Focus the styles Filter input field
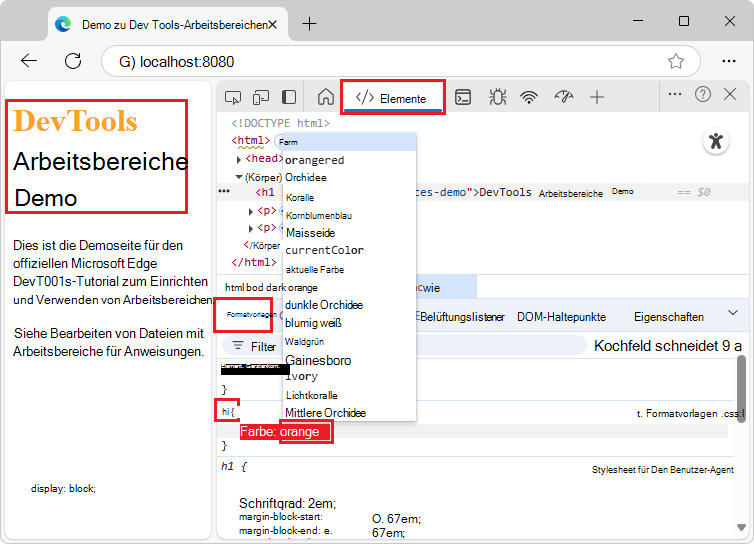Image resolution: width=754 pixels, height=544 pixels. [404, 346]
